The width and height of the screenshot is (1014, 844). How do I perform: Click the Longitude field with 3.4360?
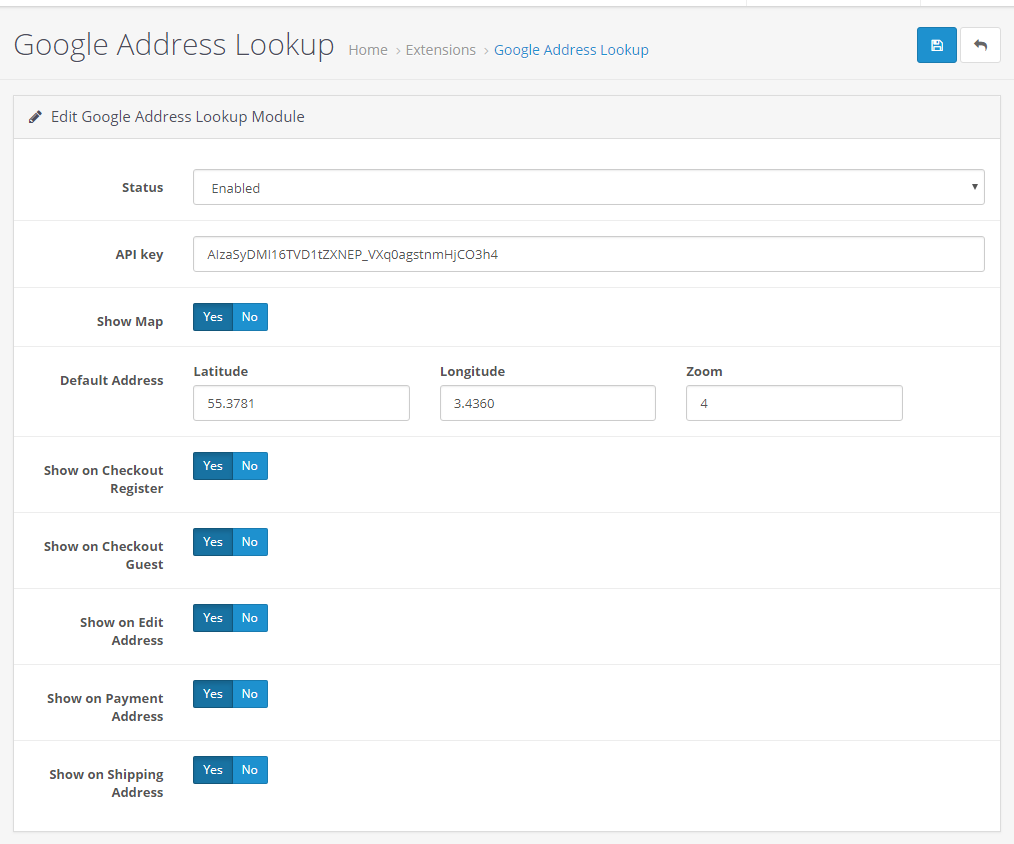click(x=548, y=403)
